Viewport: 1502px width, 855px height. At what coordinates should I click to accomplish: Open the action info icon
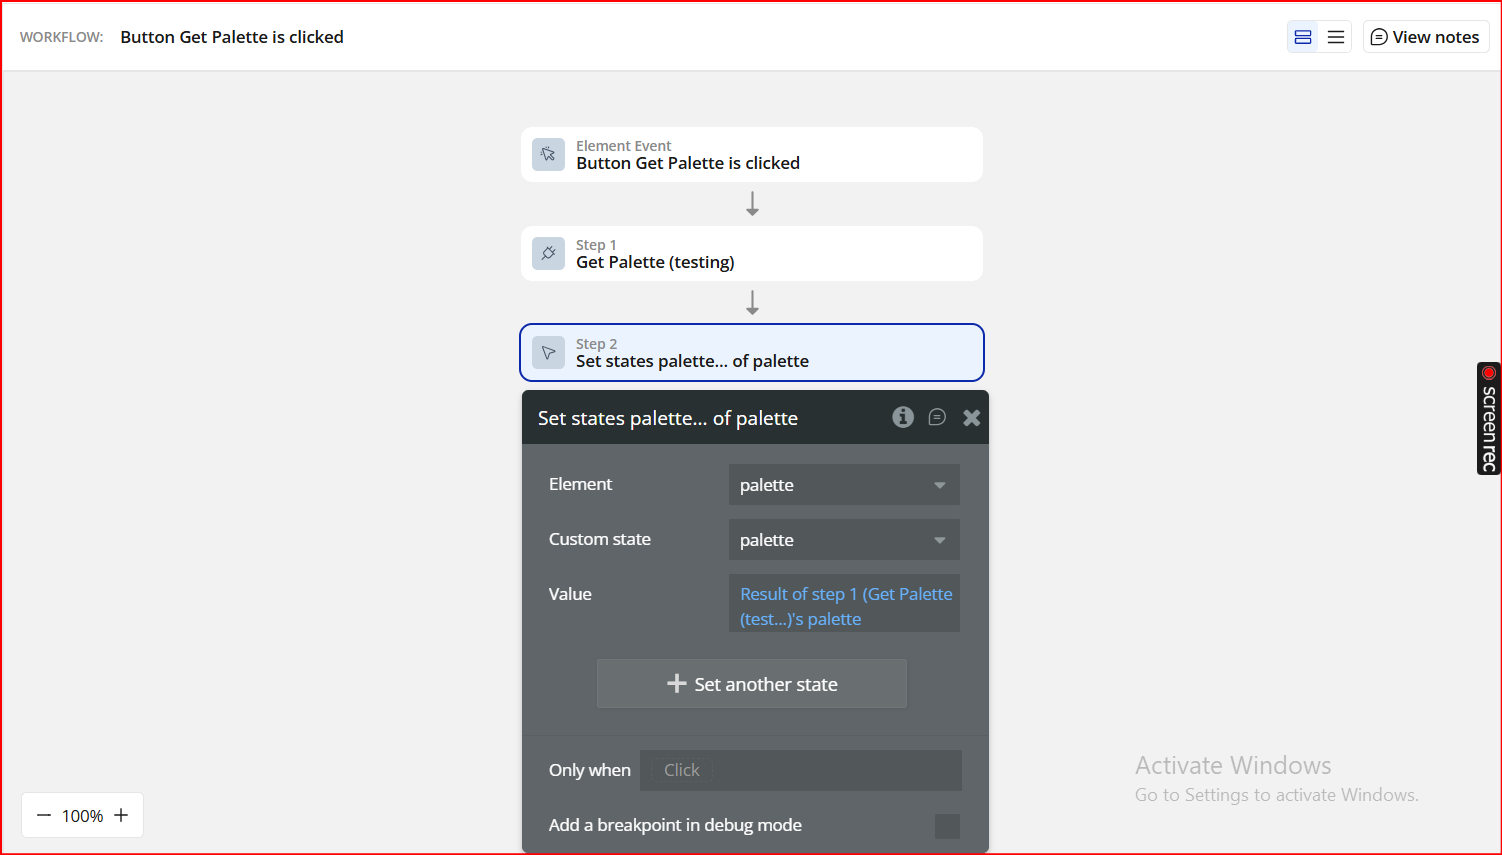point(903,417)
